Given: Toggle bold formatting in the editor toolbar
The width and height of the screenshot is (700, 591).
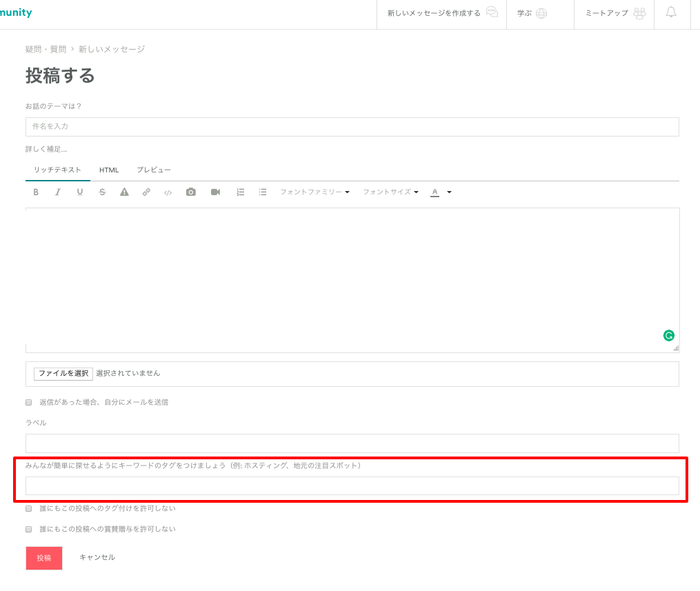Looking at the screenshot, I should tap(36, 192).
